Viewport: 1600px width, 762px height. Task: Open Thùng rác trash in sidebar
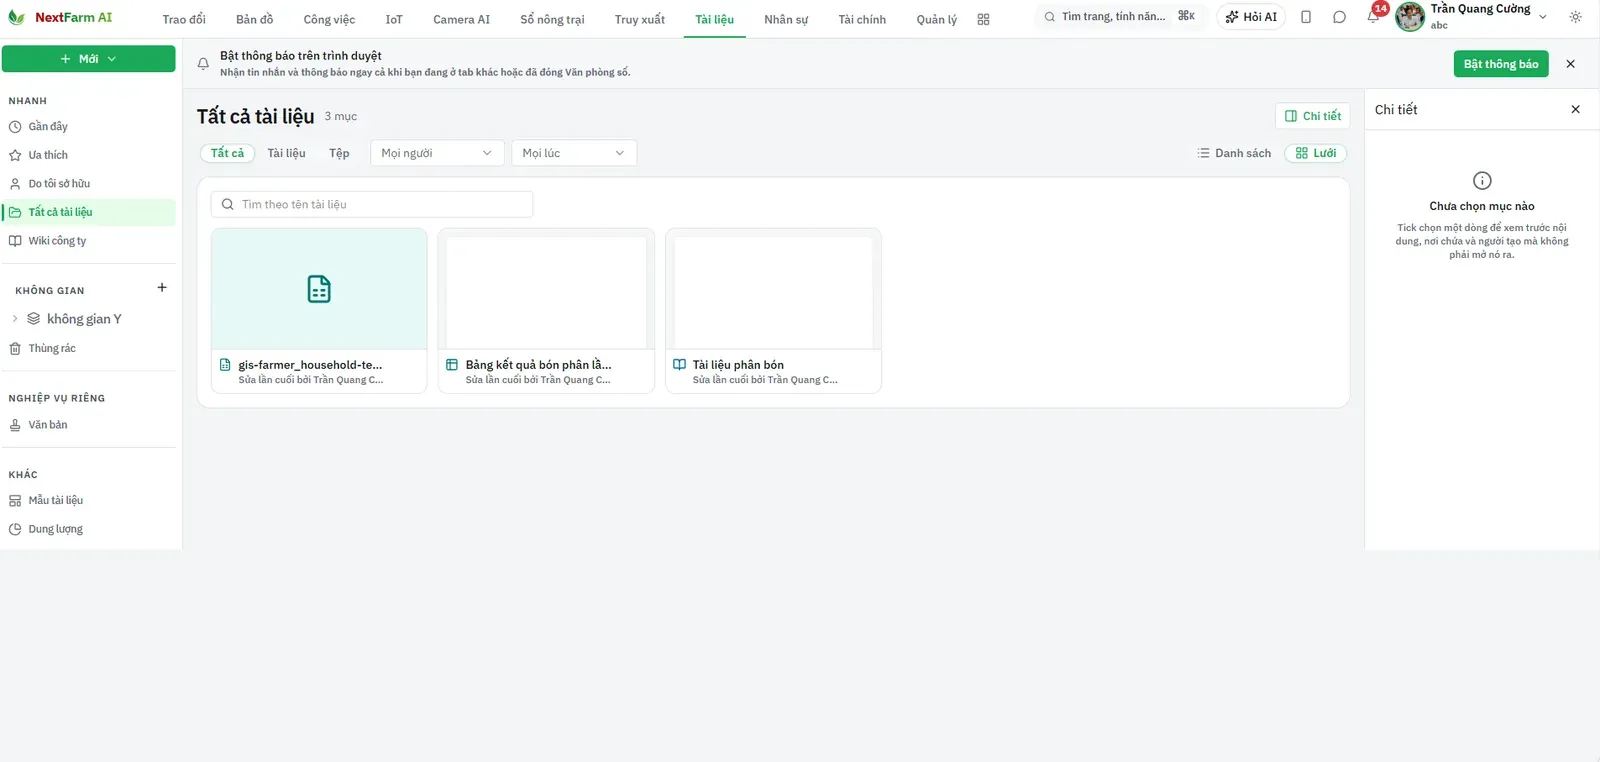pos(88,349)
